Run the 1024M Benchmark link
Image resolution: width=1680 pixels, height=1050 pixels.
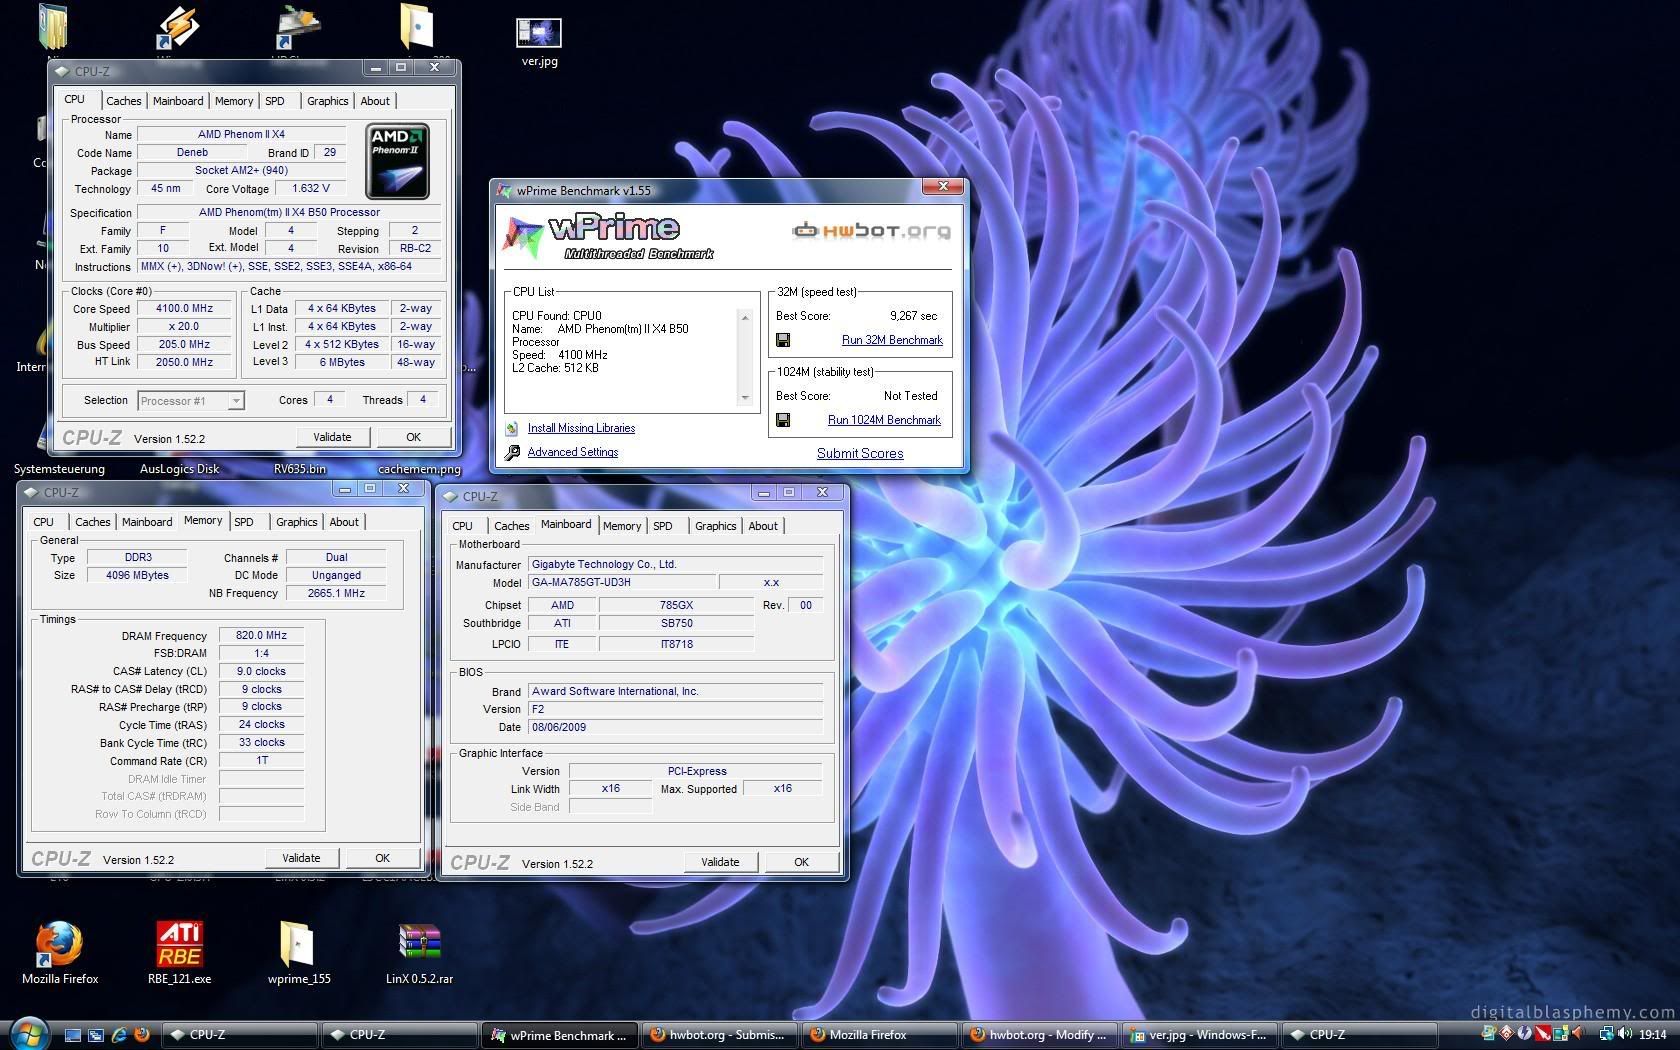pos(884,420)
